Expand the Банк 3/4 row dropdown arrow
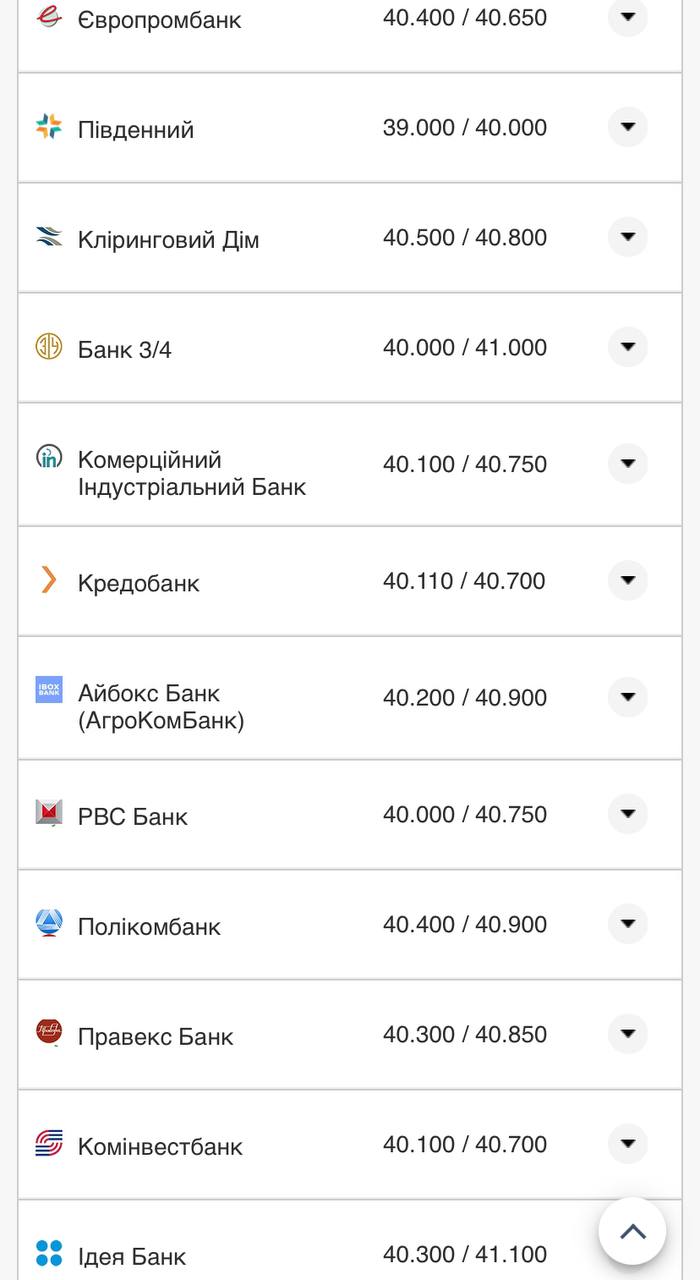 pyautogui.click(x=628, y=347)
